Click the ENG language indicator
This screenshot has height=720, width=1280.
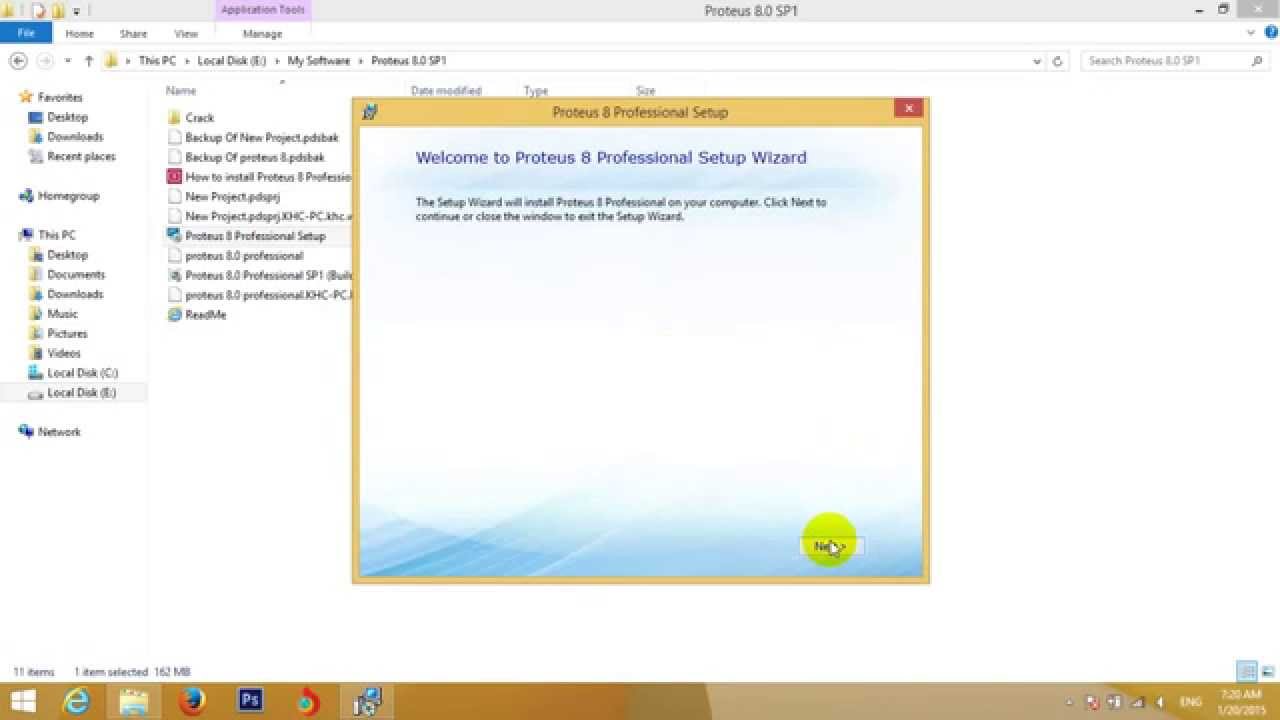pos(1191,702)
